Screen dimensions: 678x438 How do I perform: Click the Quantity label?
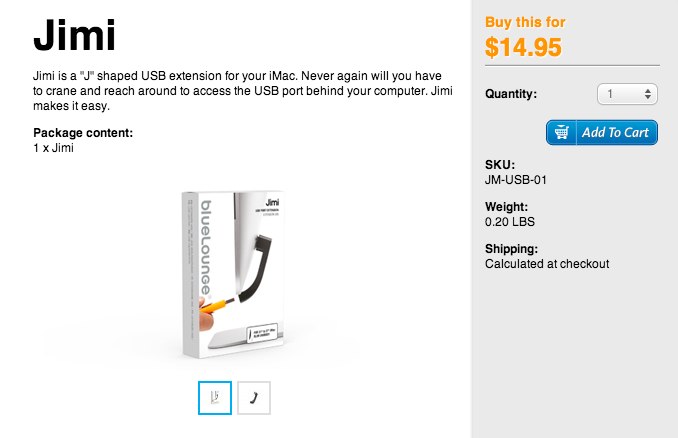511,94
